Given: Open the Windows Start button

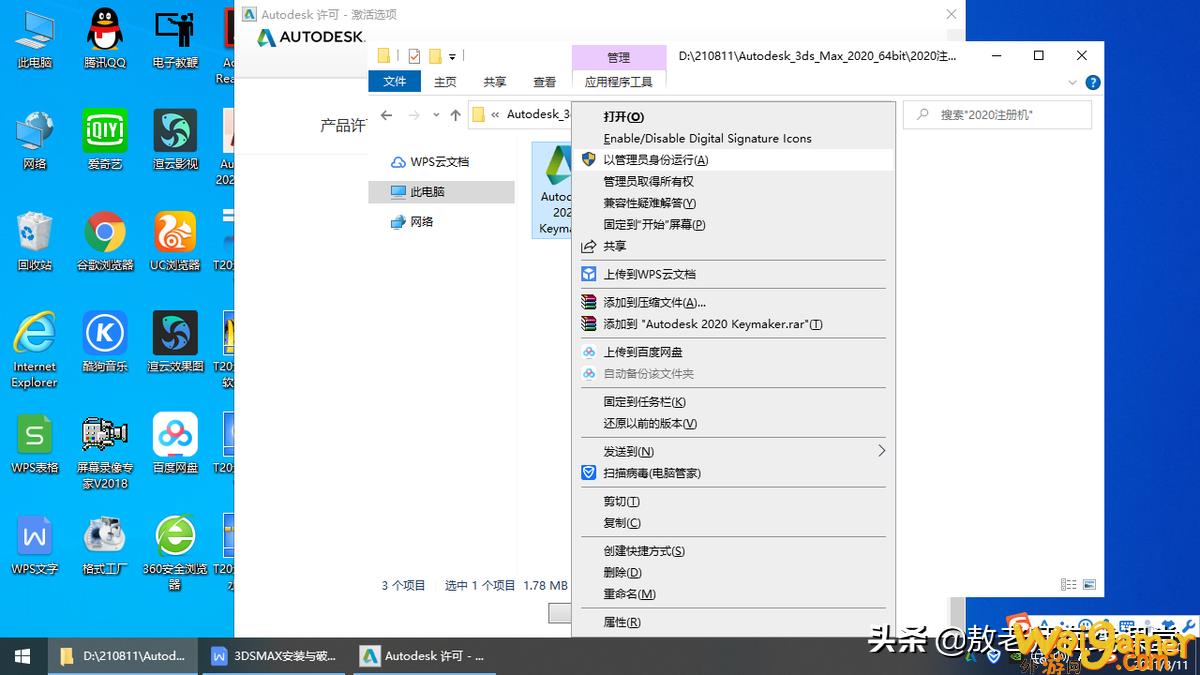Looking at the screenshot, I should tap(22, 656).
